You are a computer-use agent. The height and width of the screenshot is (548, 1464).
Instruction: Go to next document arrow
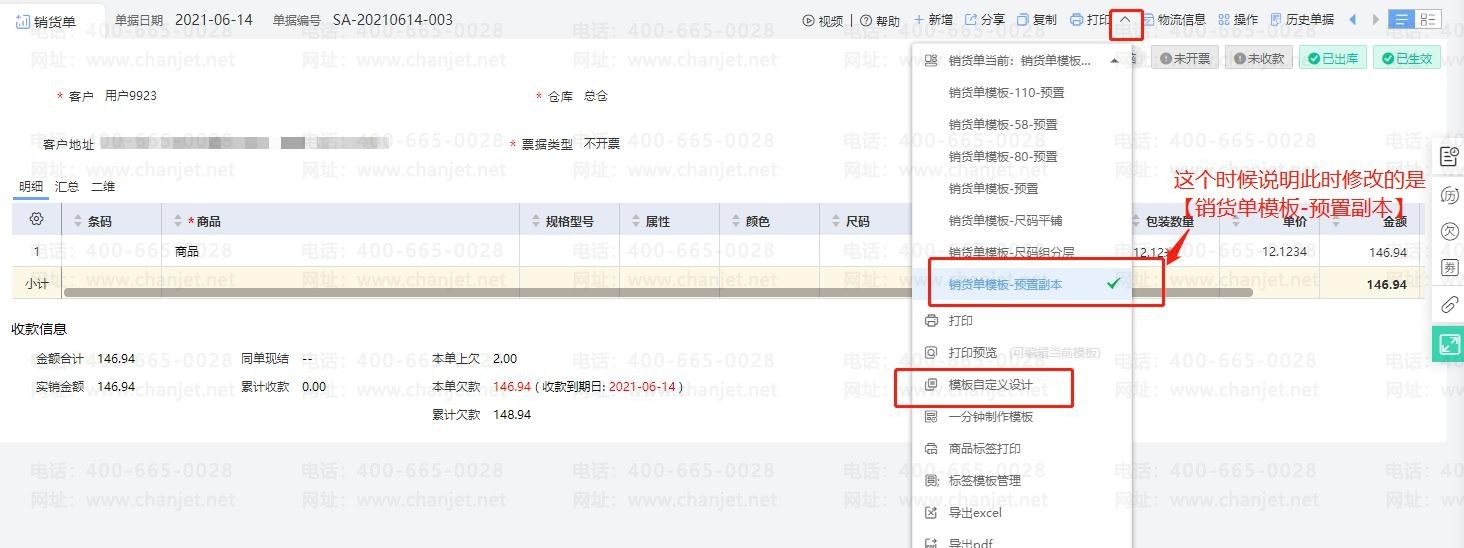click(1376, 20)
